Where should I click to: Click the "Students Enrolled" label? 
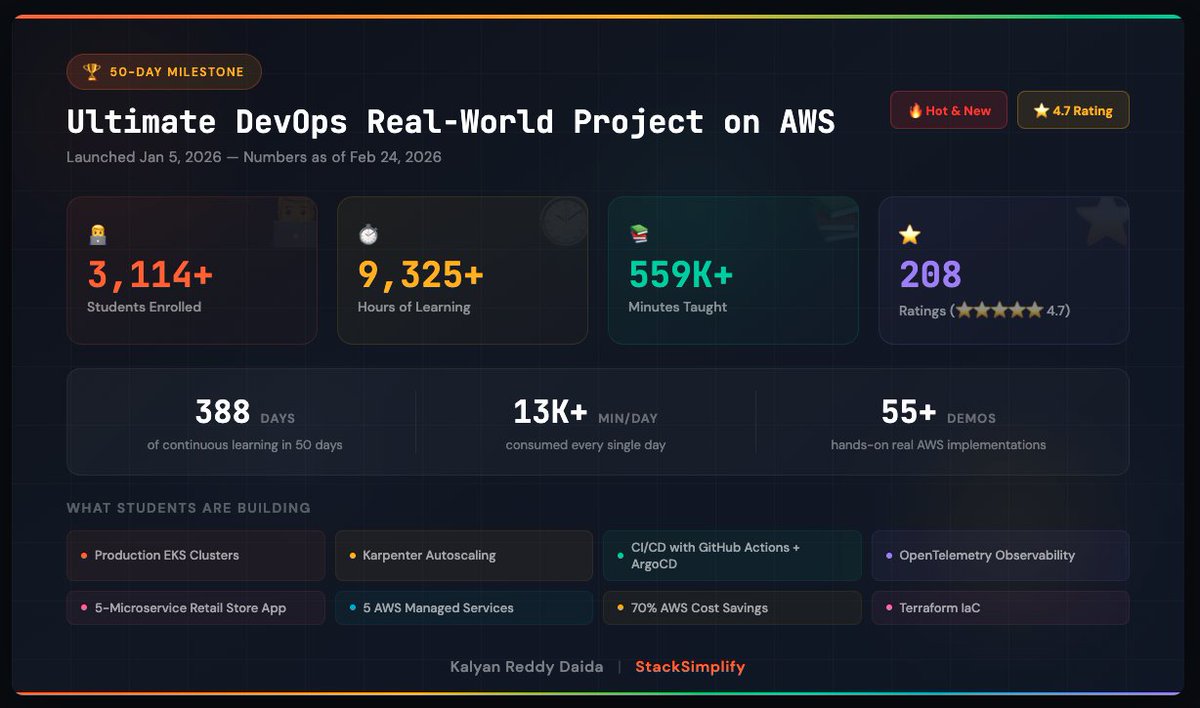(x=144, y=307)
